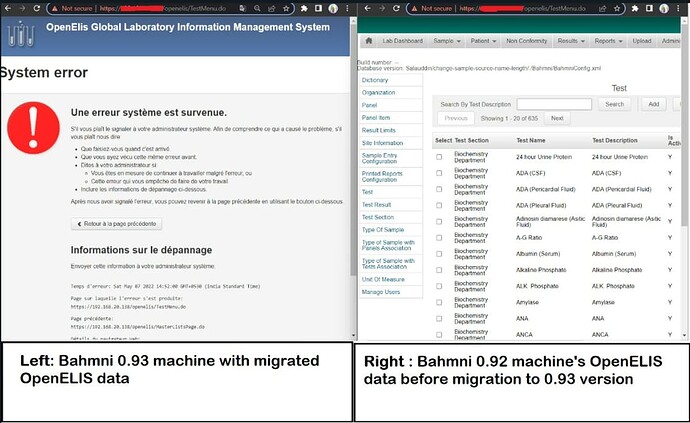The height and width of the screenshot is (423, 690).
Task: Open Panel Item in the admin sidebar
Action: 376,118
